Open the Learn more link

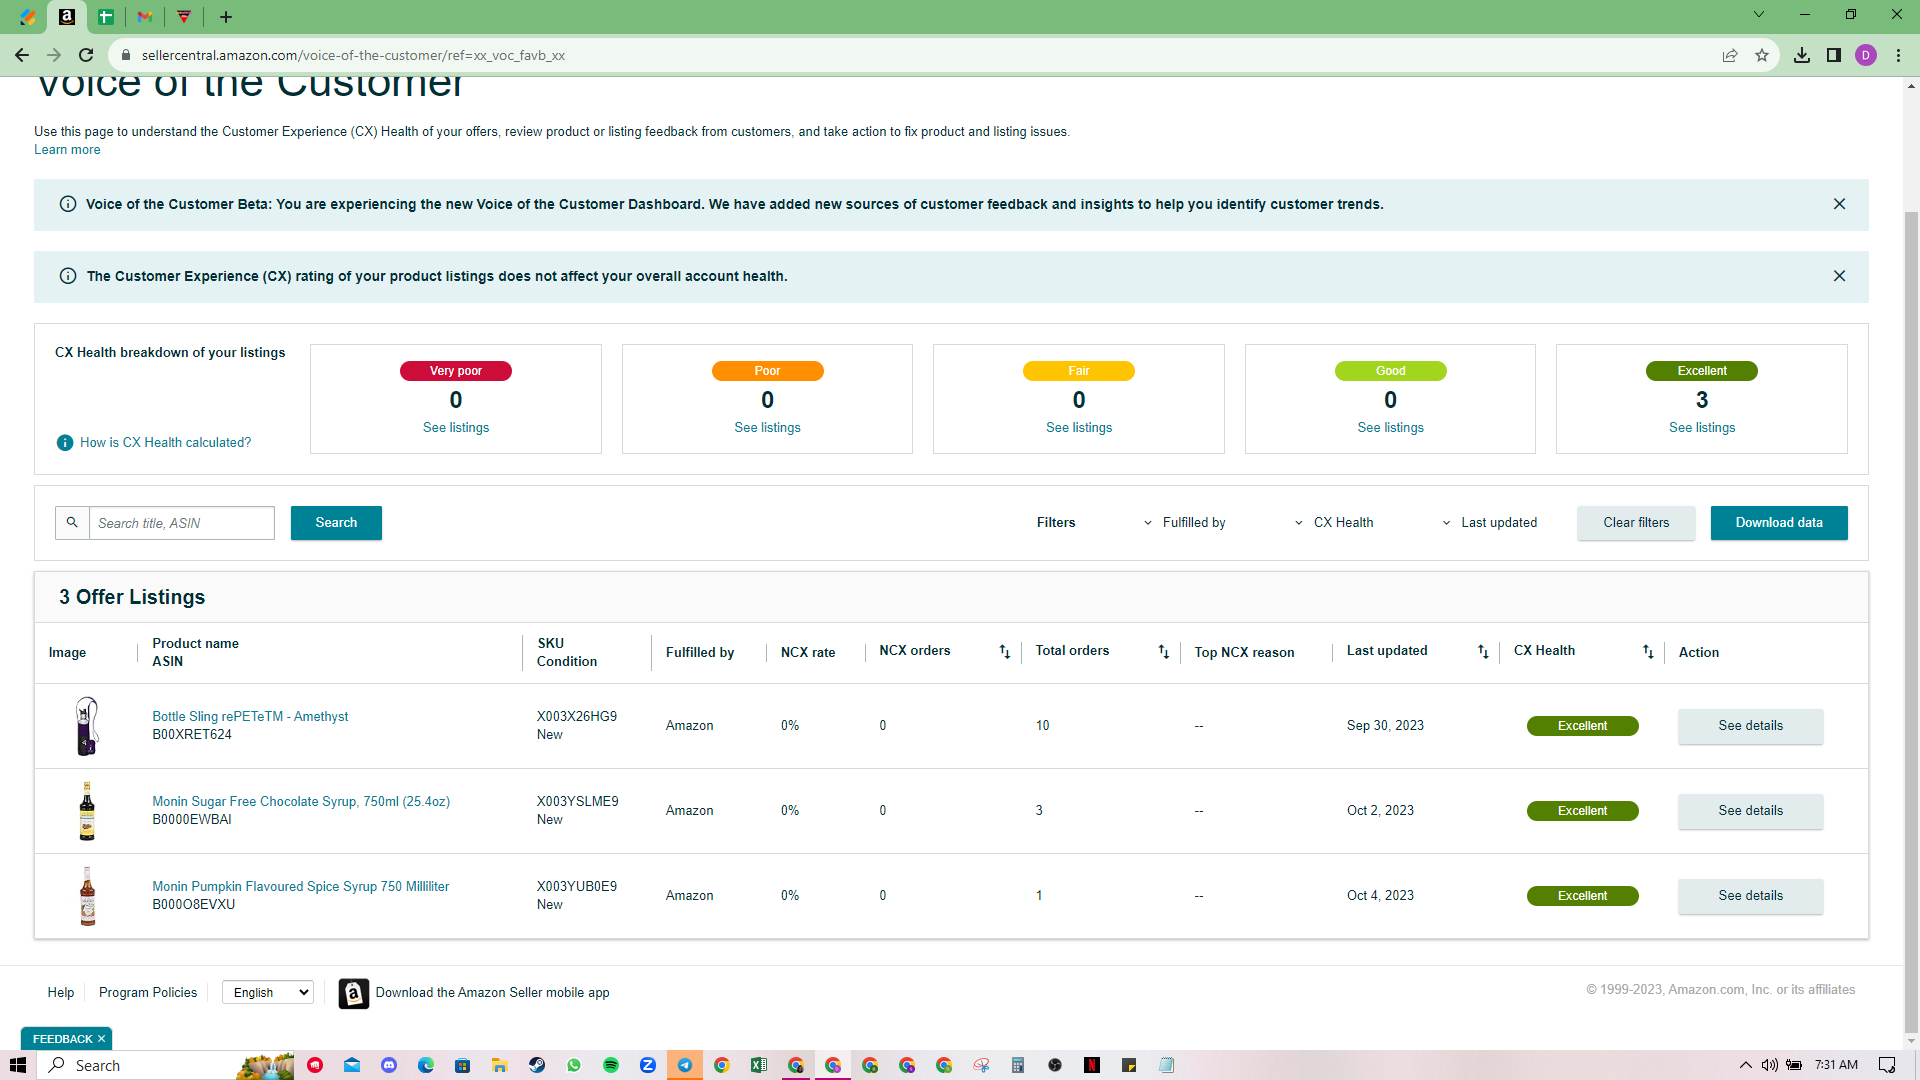click(67, 150)
